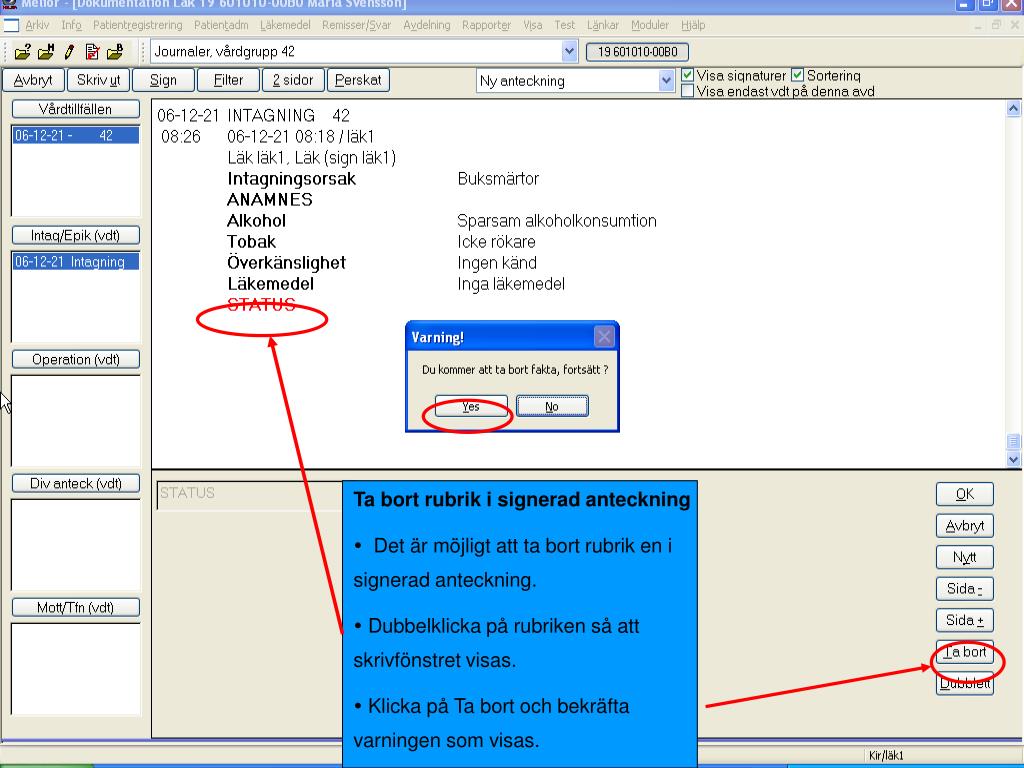Viewport: 1024px width, 768px height.
Task: Click the pencil icon in toolbar
Action: point(69,52)
